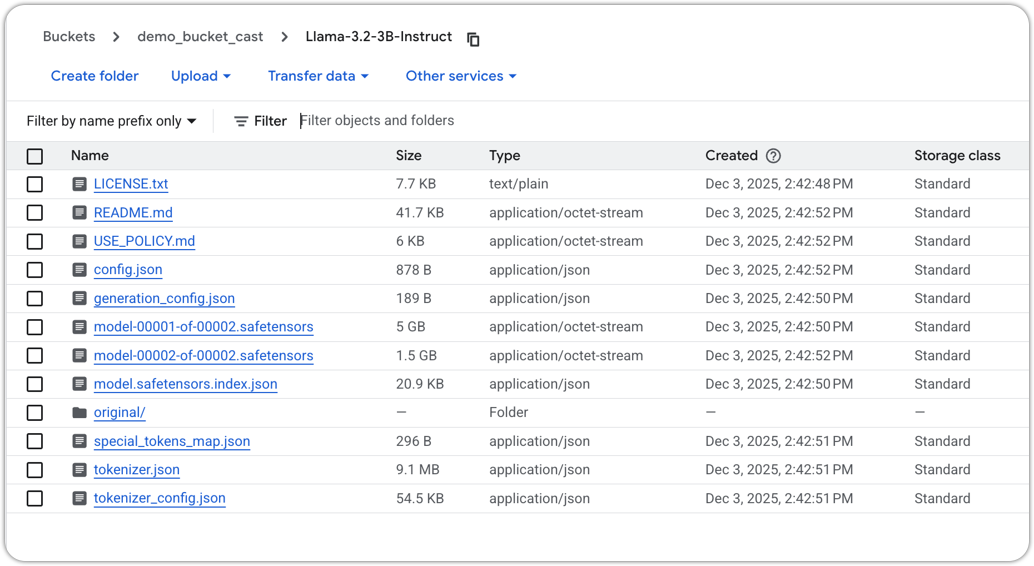Copy bucket path using the copy icon

point(473,39)
